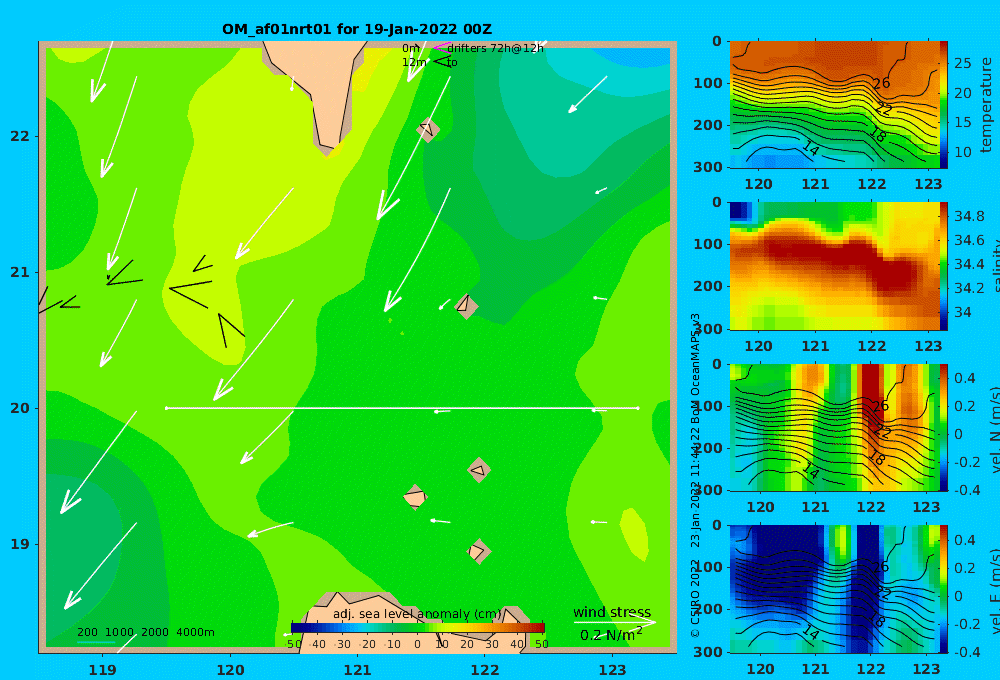Click the sea level anomaly colorbar
The width and height of the screenshot is (1000, 680).
click(418, 628)
